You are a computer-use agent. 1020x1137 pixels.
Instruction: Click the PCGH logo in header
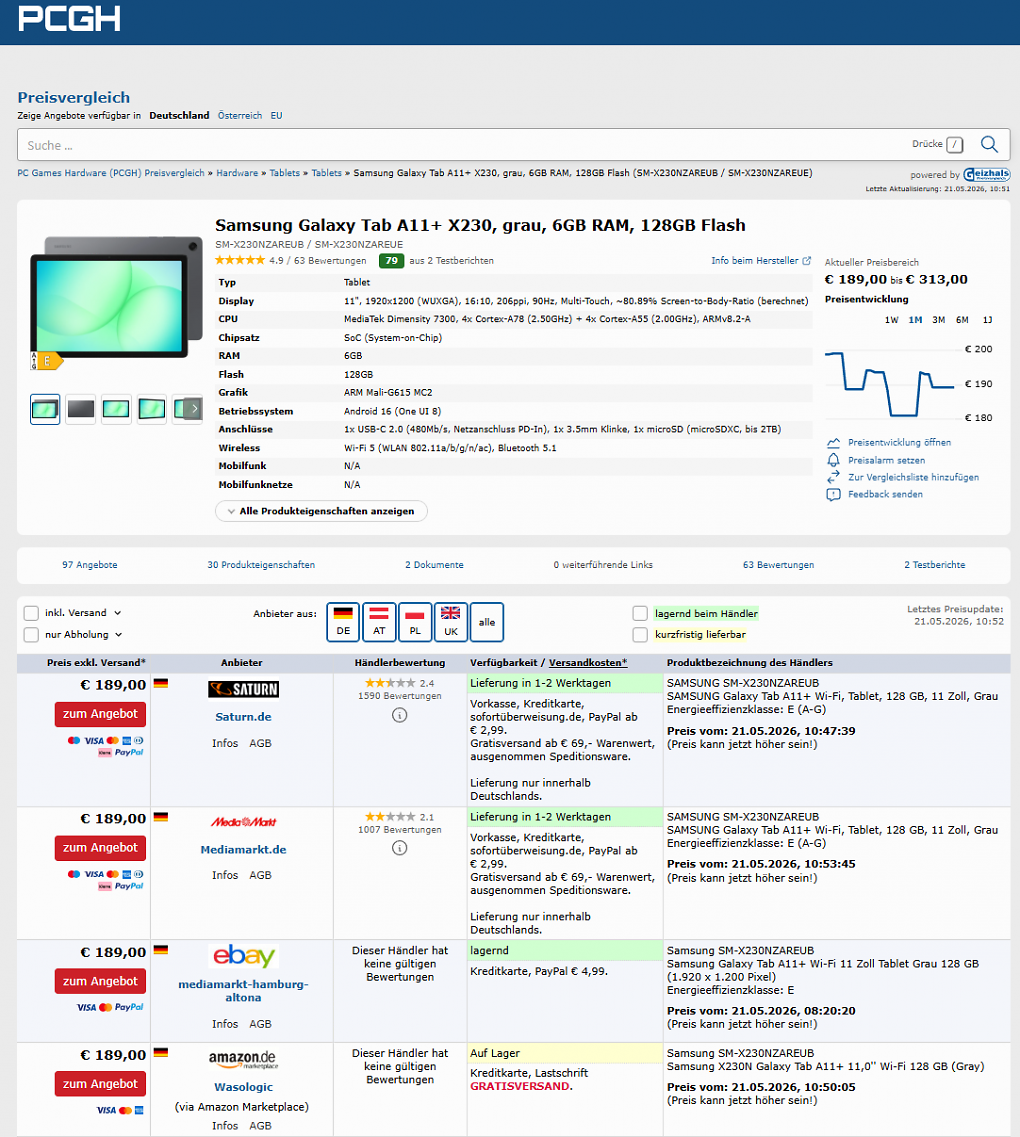[69, 18]
